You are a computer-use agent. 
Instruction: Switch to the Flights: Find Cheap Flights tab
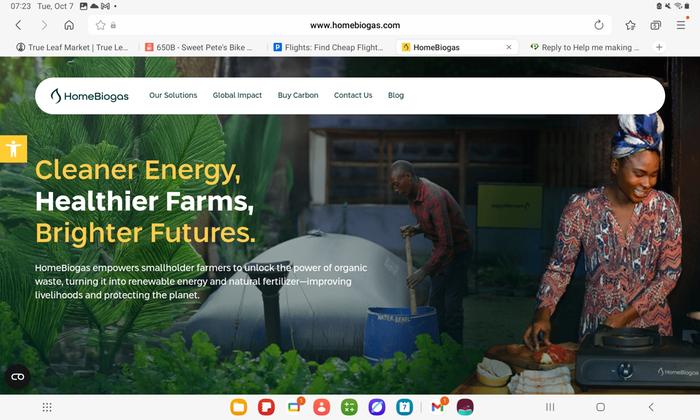[329, 47]
